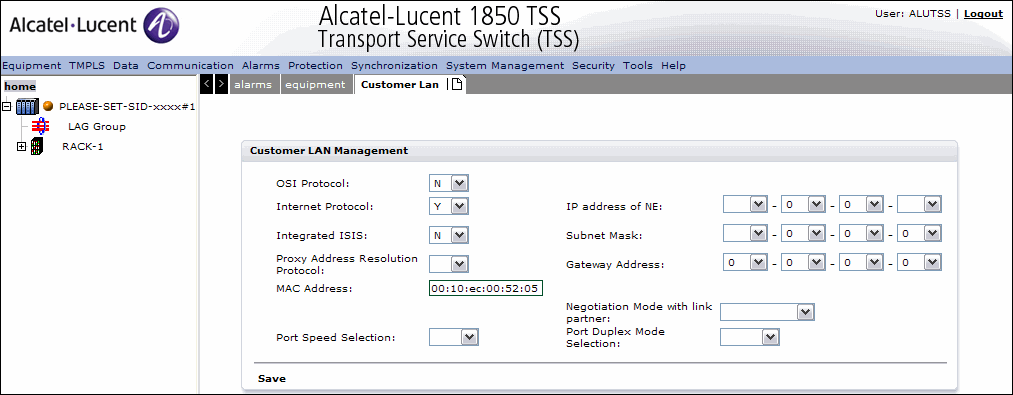Select RACK-1 tree item
The image size is (1013, 395).
(83, 146)
